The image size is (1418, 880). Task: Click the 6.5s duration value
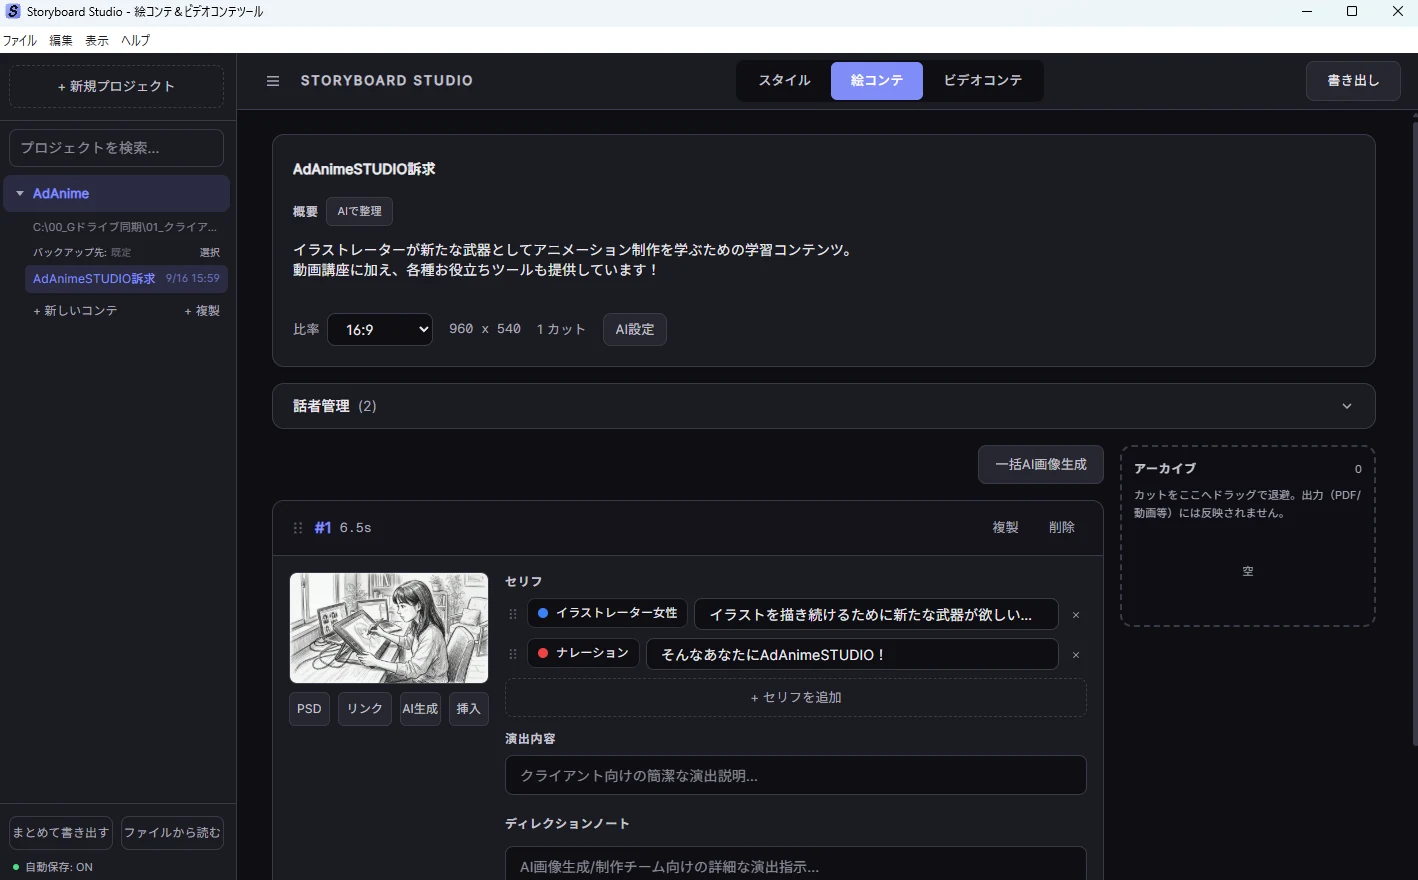[x=355, y=527]
